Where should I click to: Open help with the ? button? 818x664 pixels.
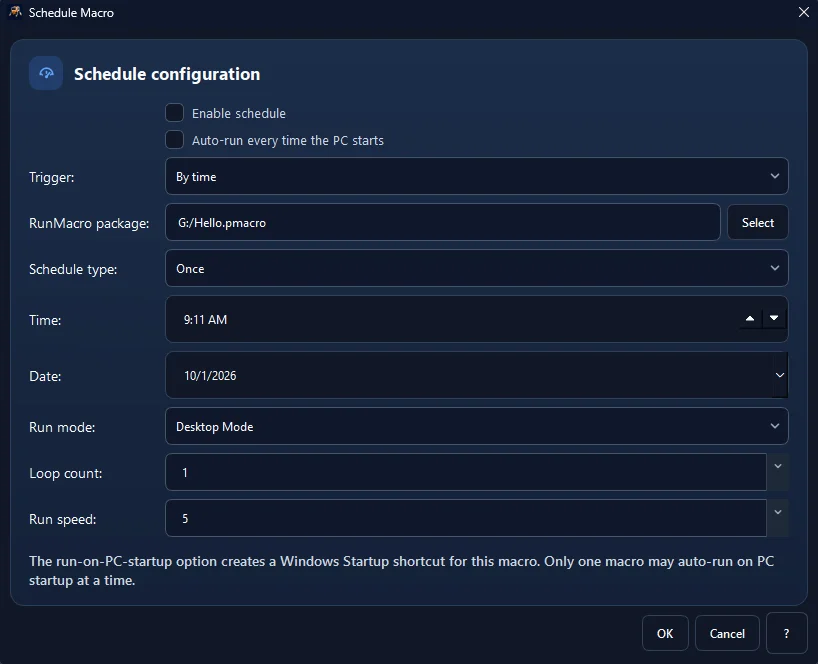[x=786, y=633]
